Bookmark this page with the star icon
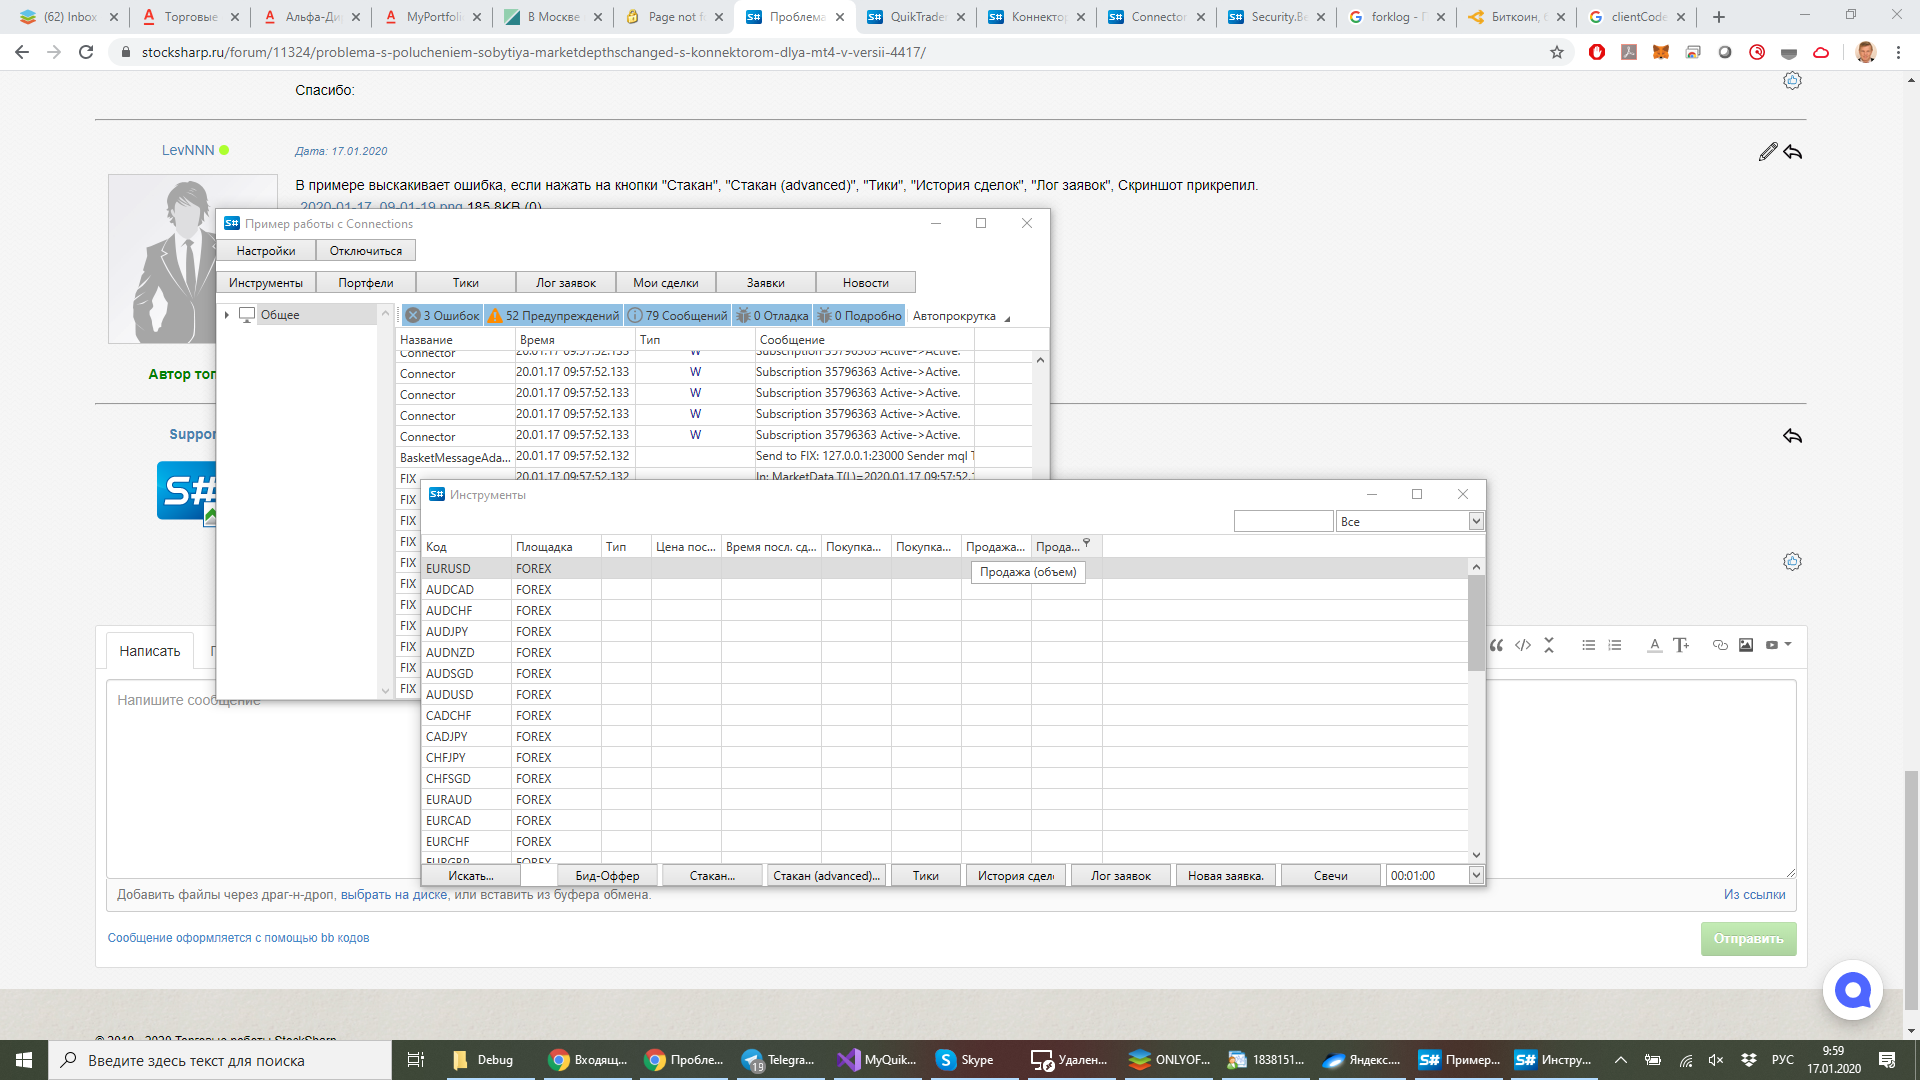Viewport: 1920px width, 1080px height. (x=1557, y=52)
